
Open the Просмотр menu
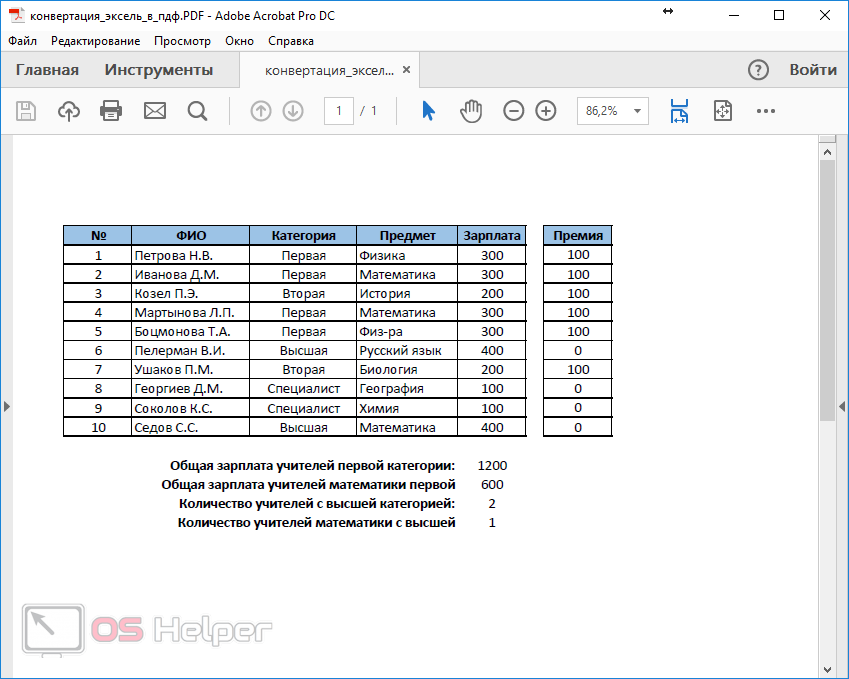182,41
